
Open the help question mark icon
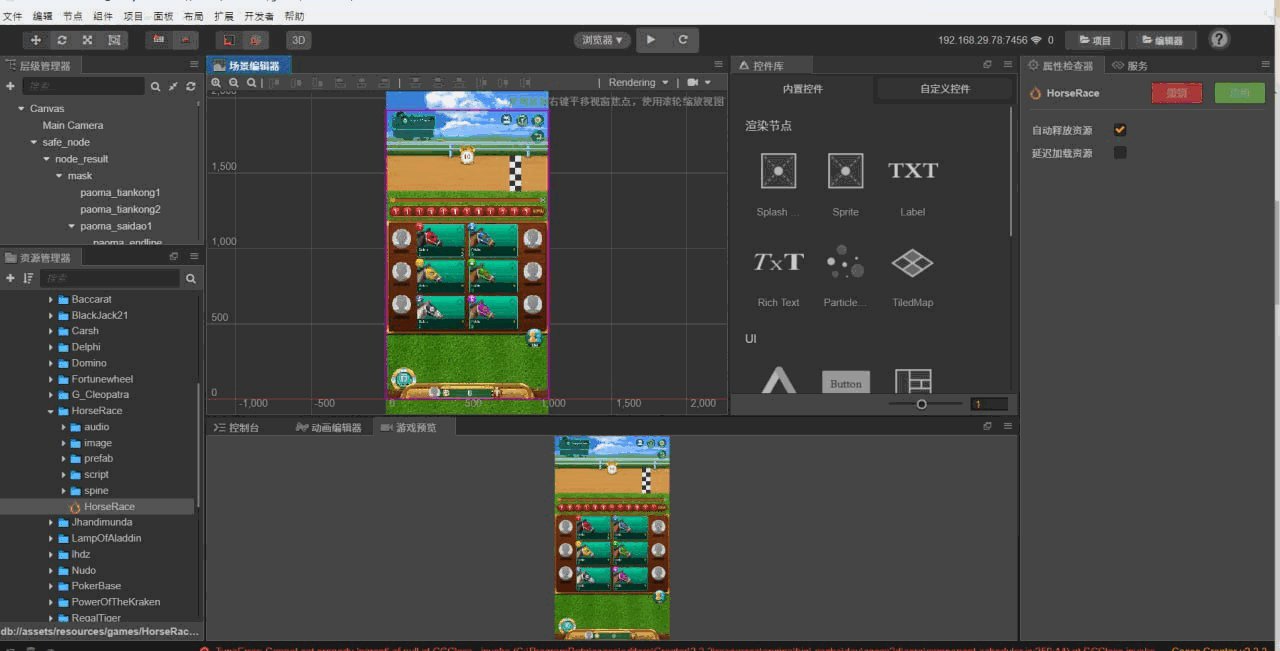(1219, 39)
